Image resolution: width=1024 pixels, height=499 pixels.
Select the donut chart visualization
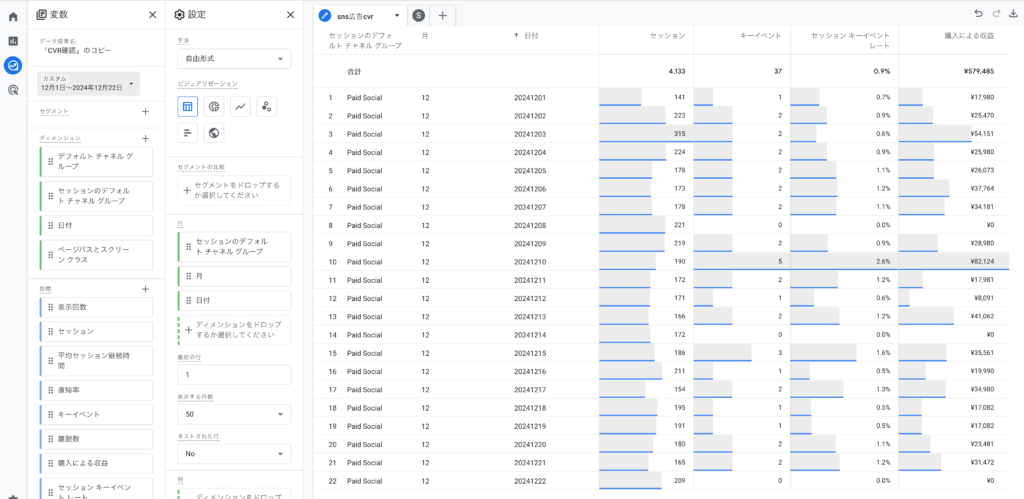tap(214, 107)
